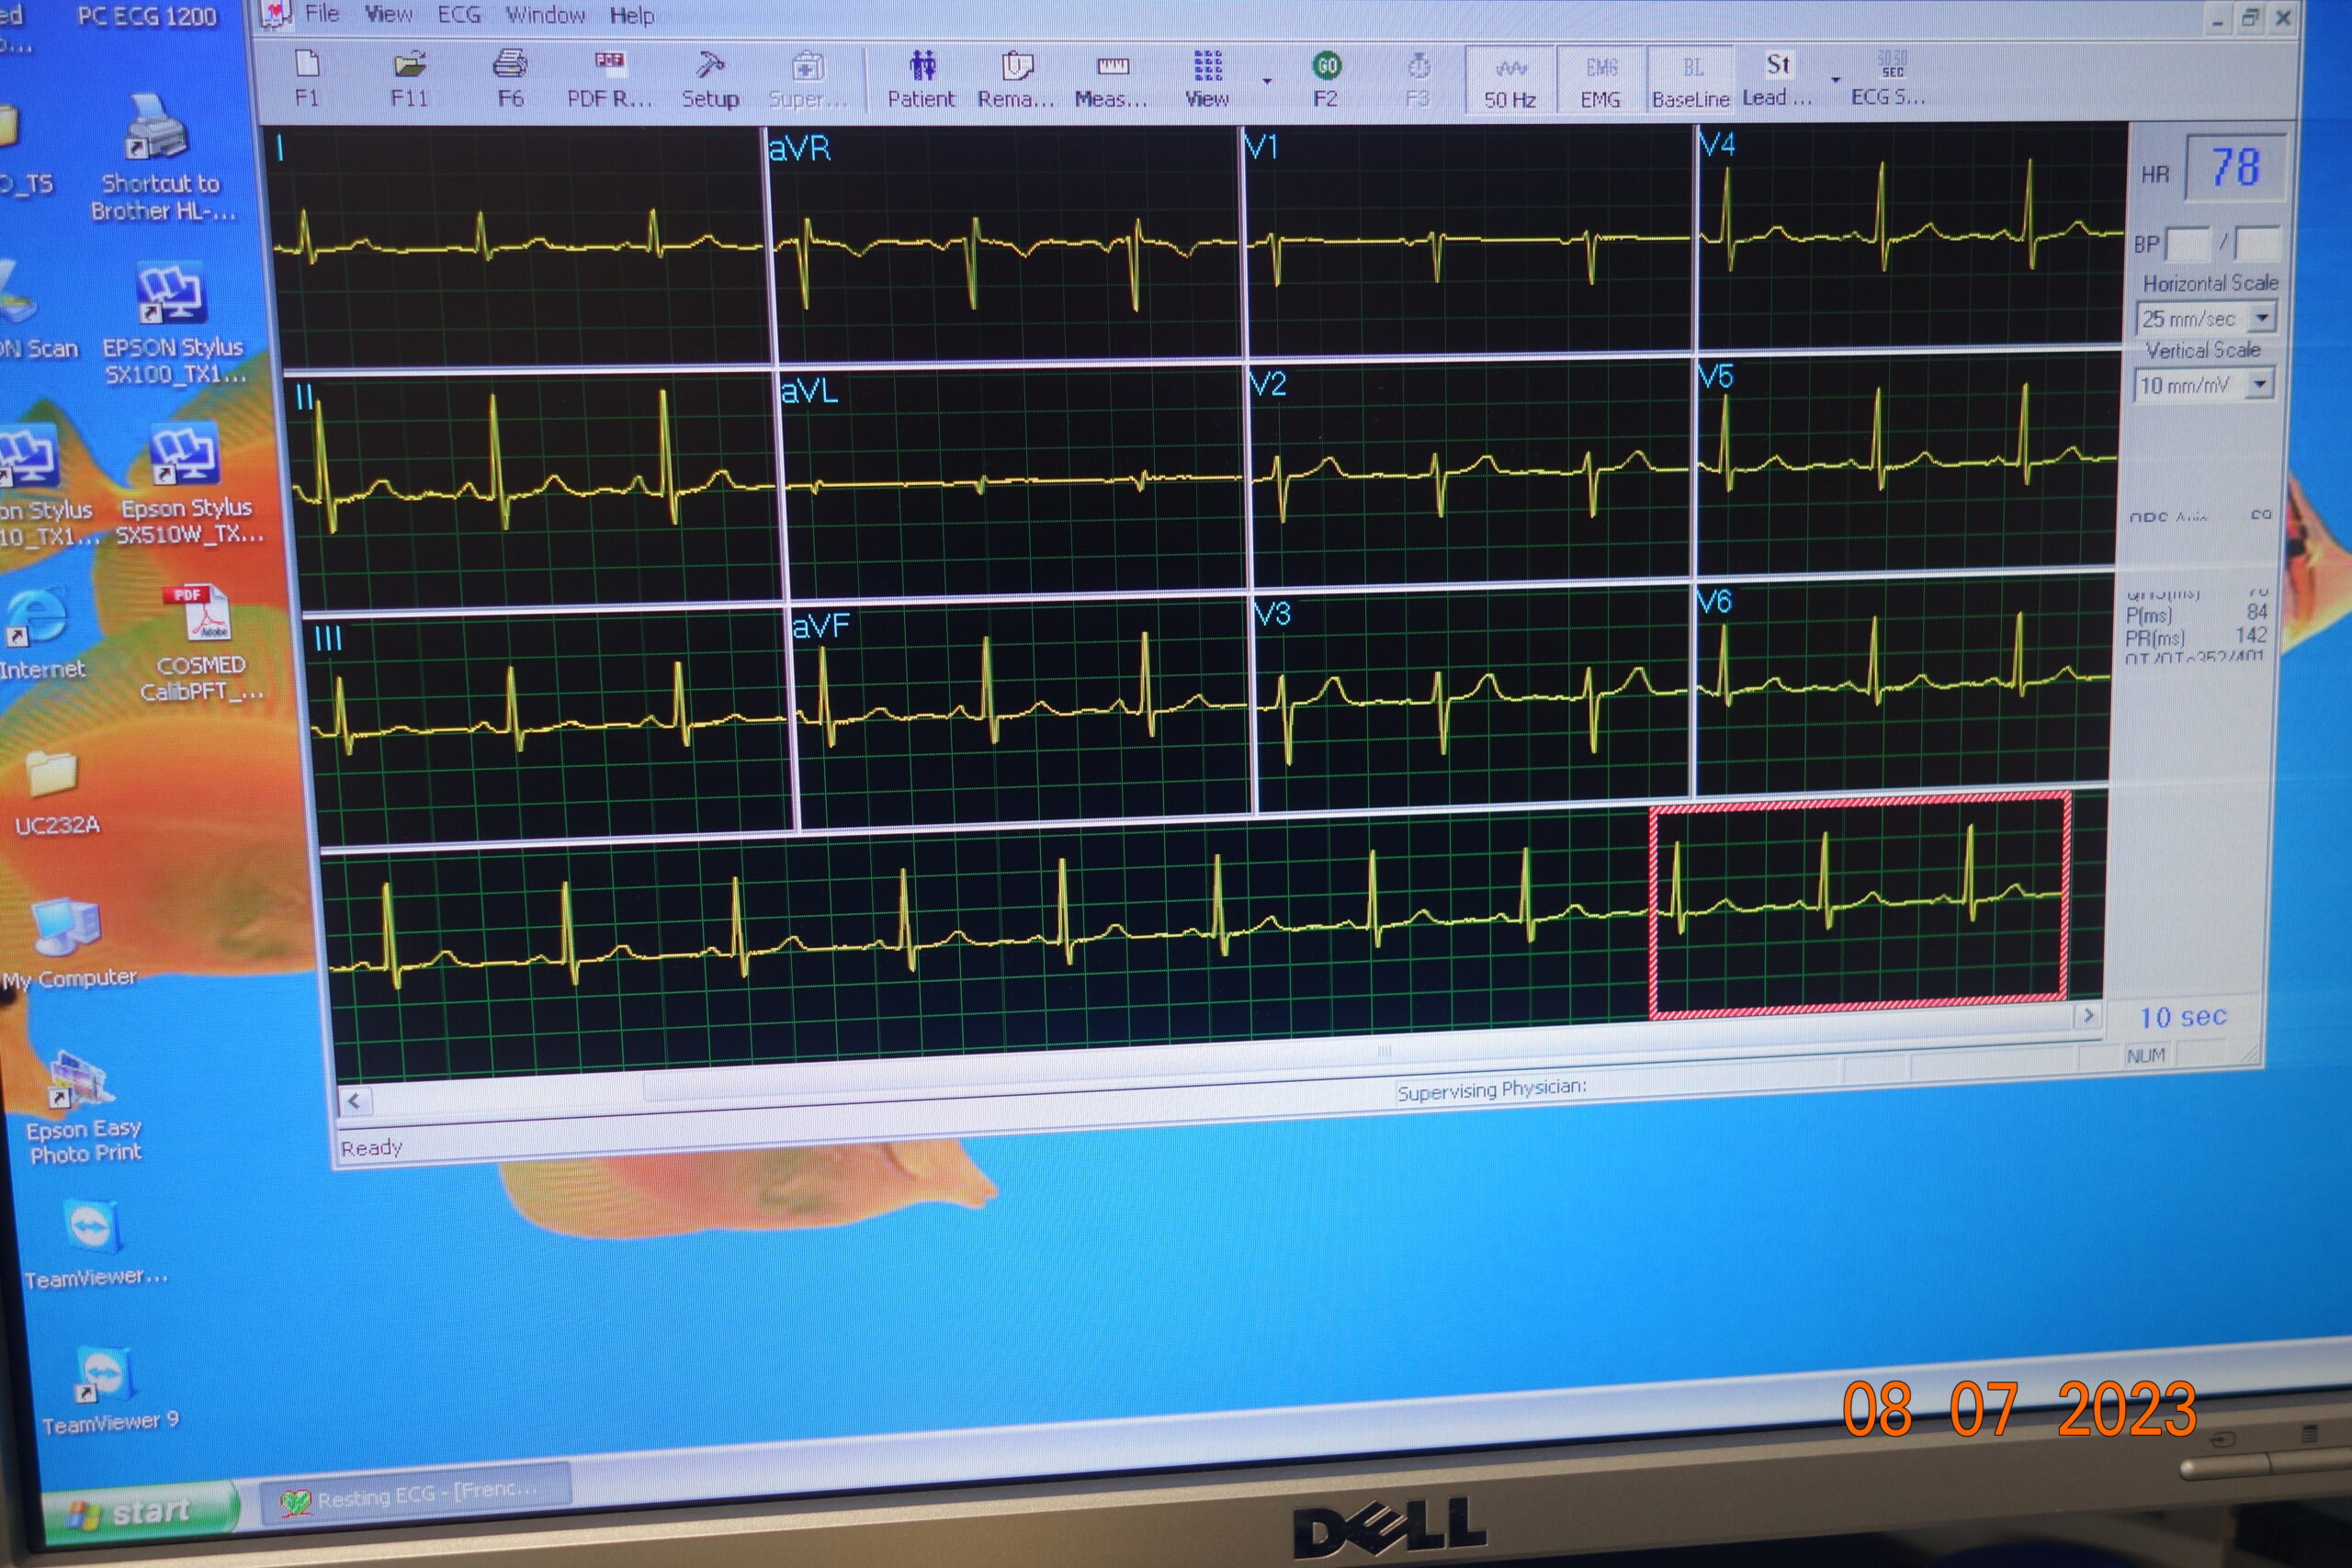Open the Help menu
Image resolution: width=2352 pixels, height=1568 pixels.
click(x=631, y=16)
